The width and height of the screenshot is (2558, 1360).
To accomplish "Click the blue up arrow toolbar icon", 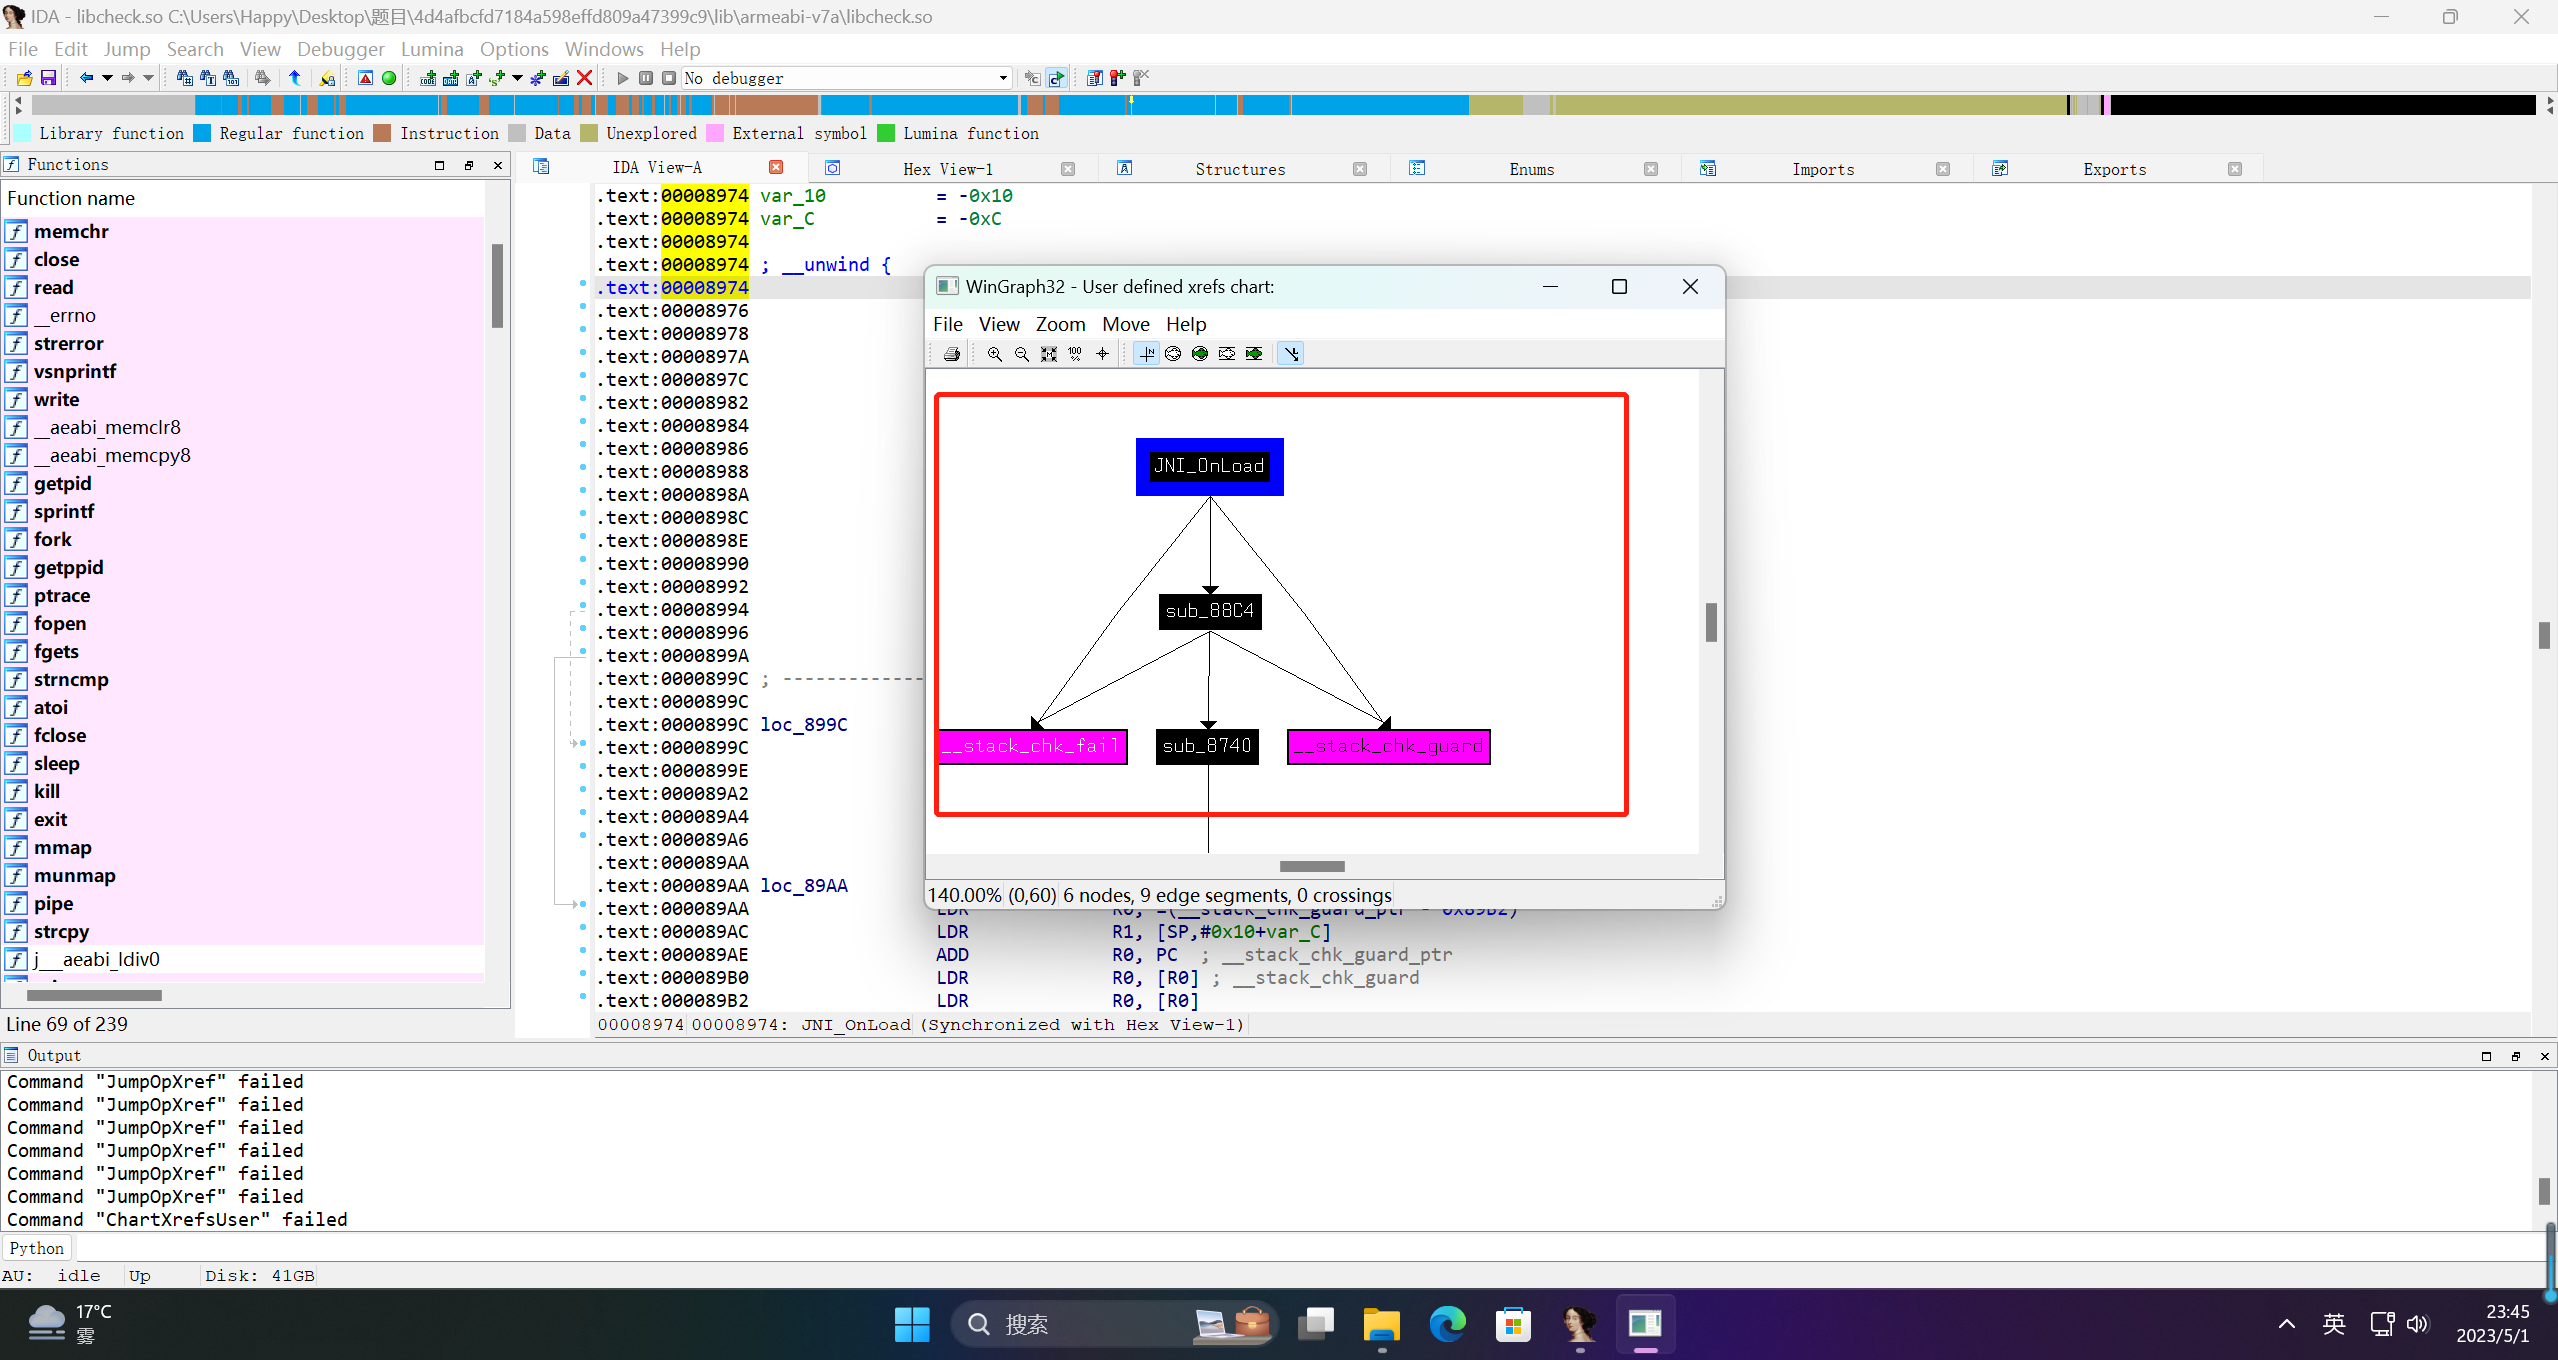I will point(295,78).
